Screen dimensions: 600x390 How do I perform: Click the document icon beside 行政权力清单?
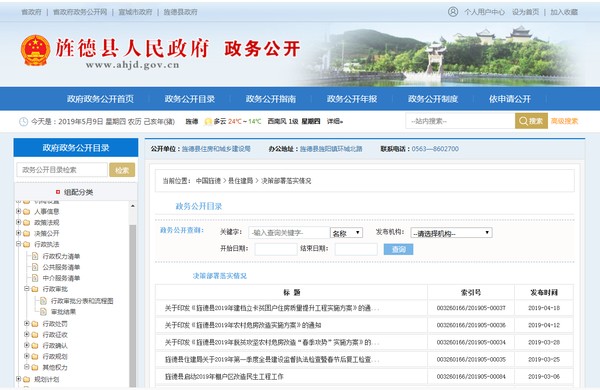click(35, 256)
